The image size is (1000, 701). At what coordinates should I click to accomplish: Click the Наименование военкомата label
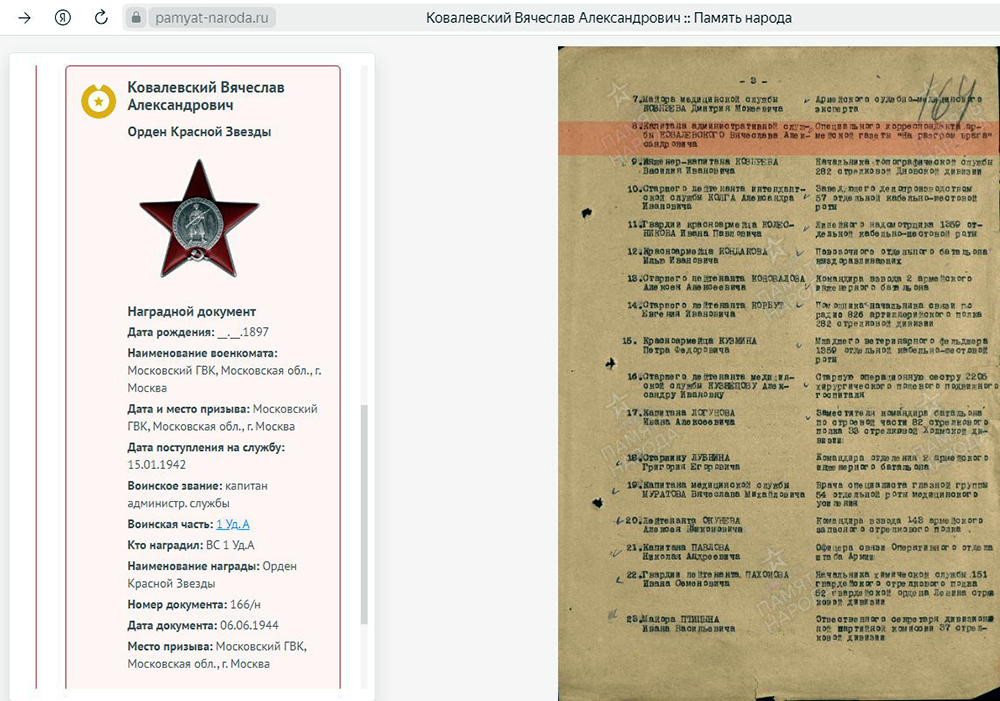pos(202,353)
